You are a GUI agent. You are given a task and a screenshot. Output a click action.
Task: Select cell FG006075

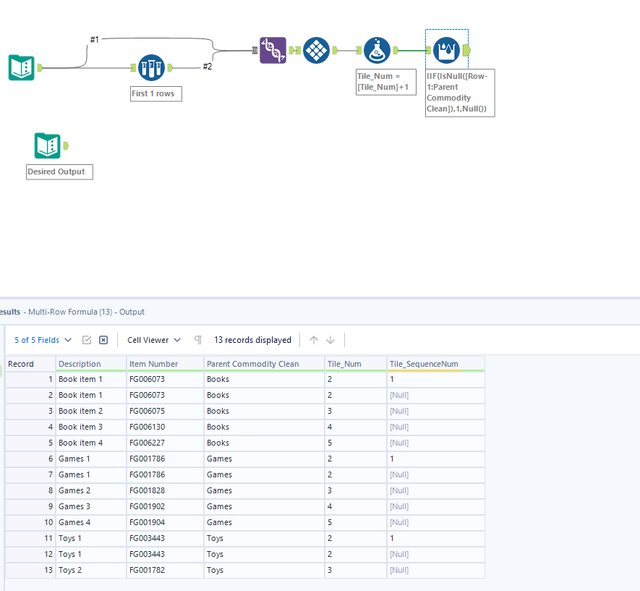coord(165,411)
